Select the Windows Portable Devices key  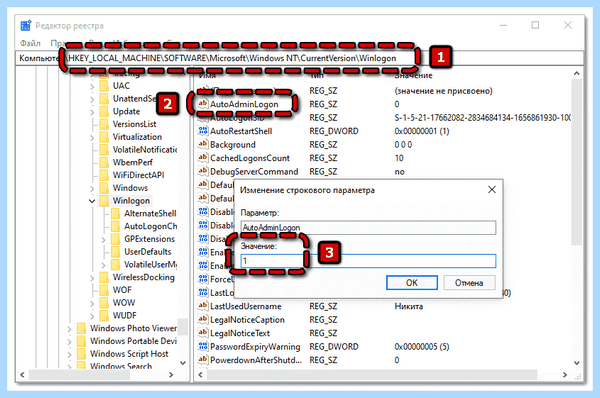point(133,341)
